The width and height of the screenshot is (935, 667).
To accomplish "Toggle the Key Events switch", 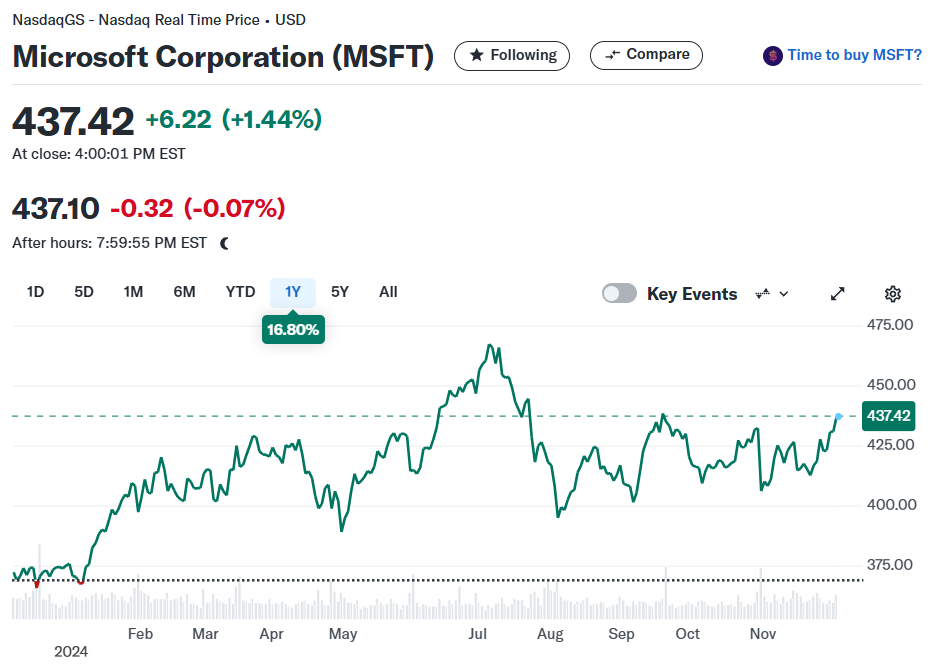I will click(x=619, y=293).
